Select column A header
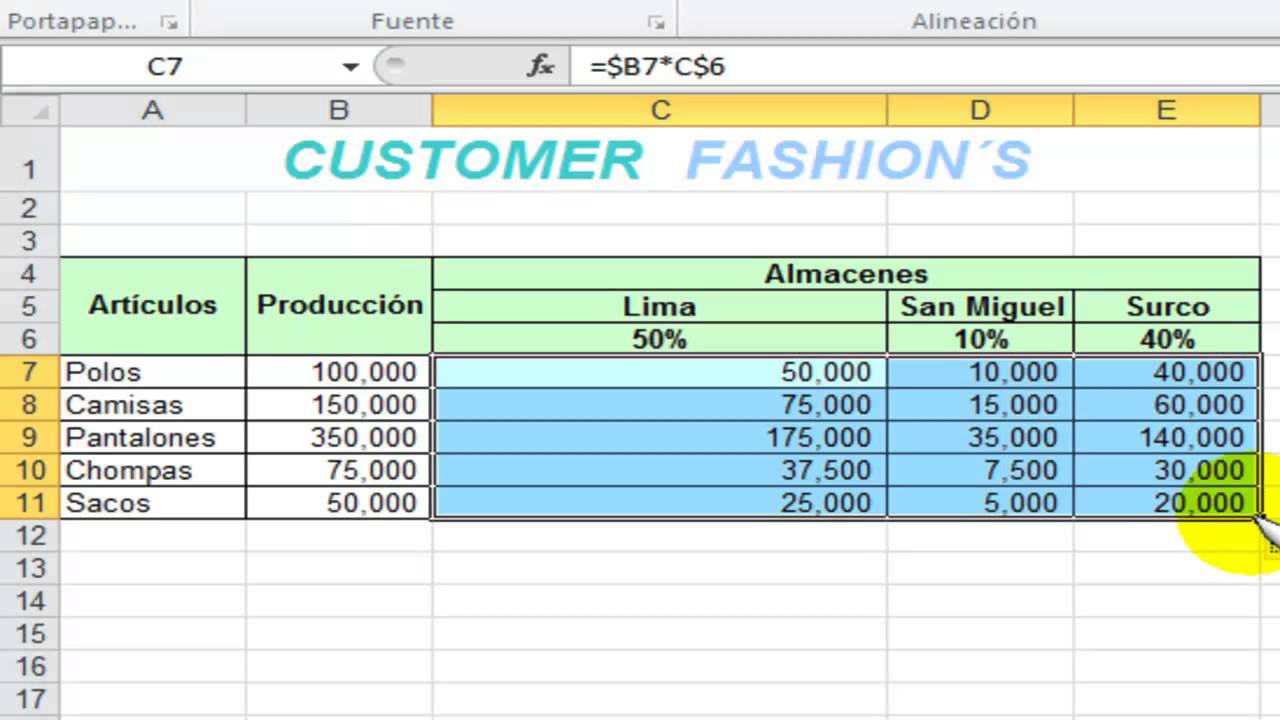Viewport: 1280px width, 720px height. click(x=152, y=111)
